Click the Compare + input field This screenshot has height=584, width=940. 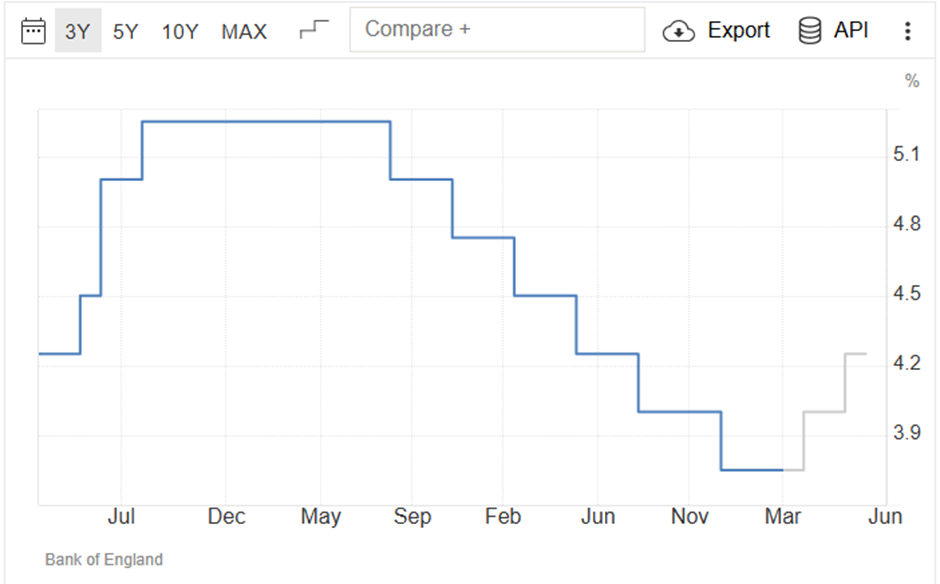pyautogui.click(x=497, y=29)
